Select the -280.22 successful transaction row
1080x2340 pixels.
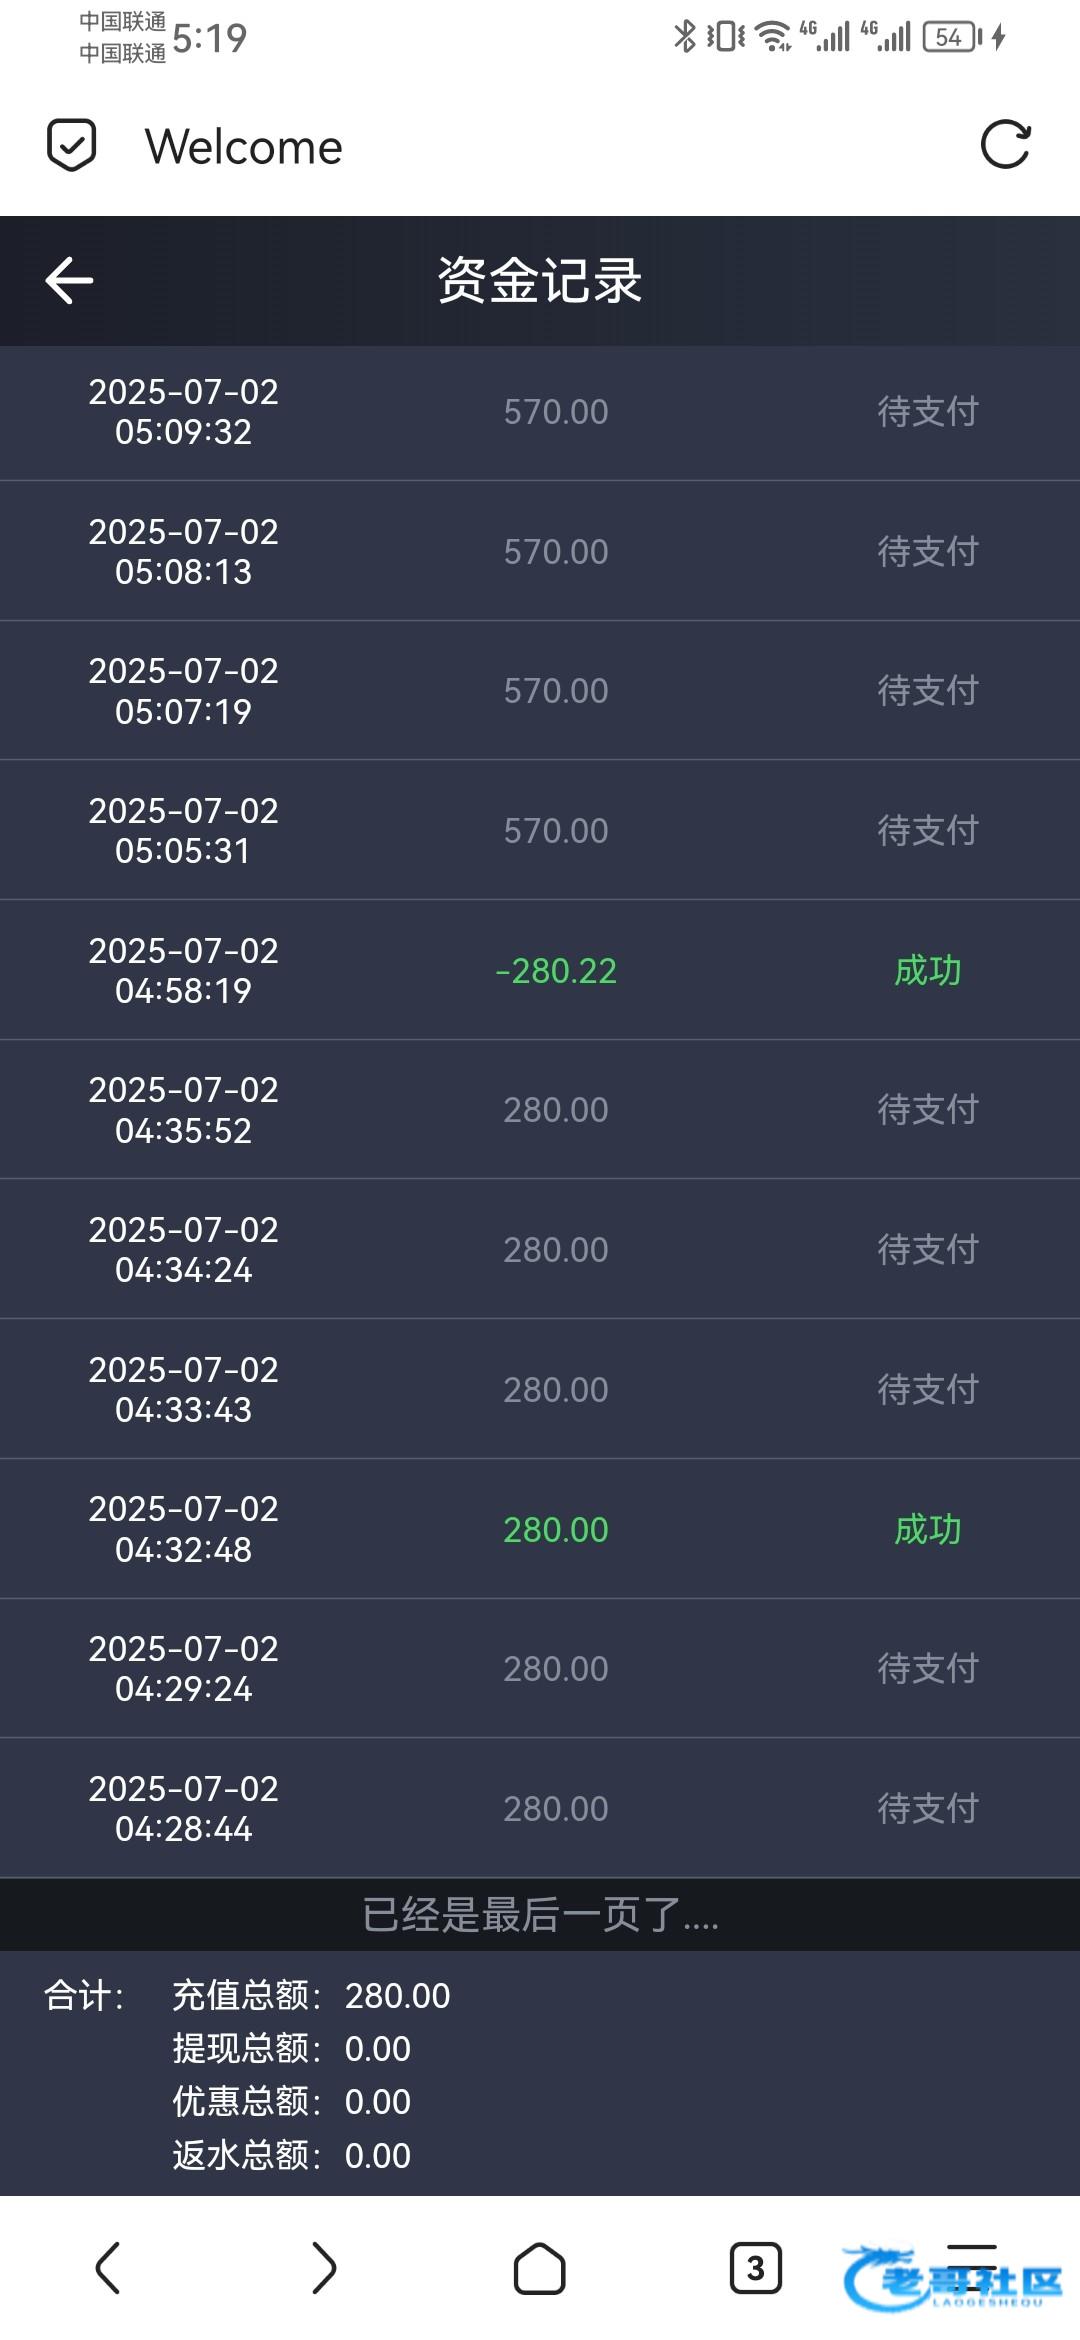click(x=540, y=970)
